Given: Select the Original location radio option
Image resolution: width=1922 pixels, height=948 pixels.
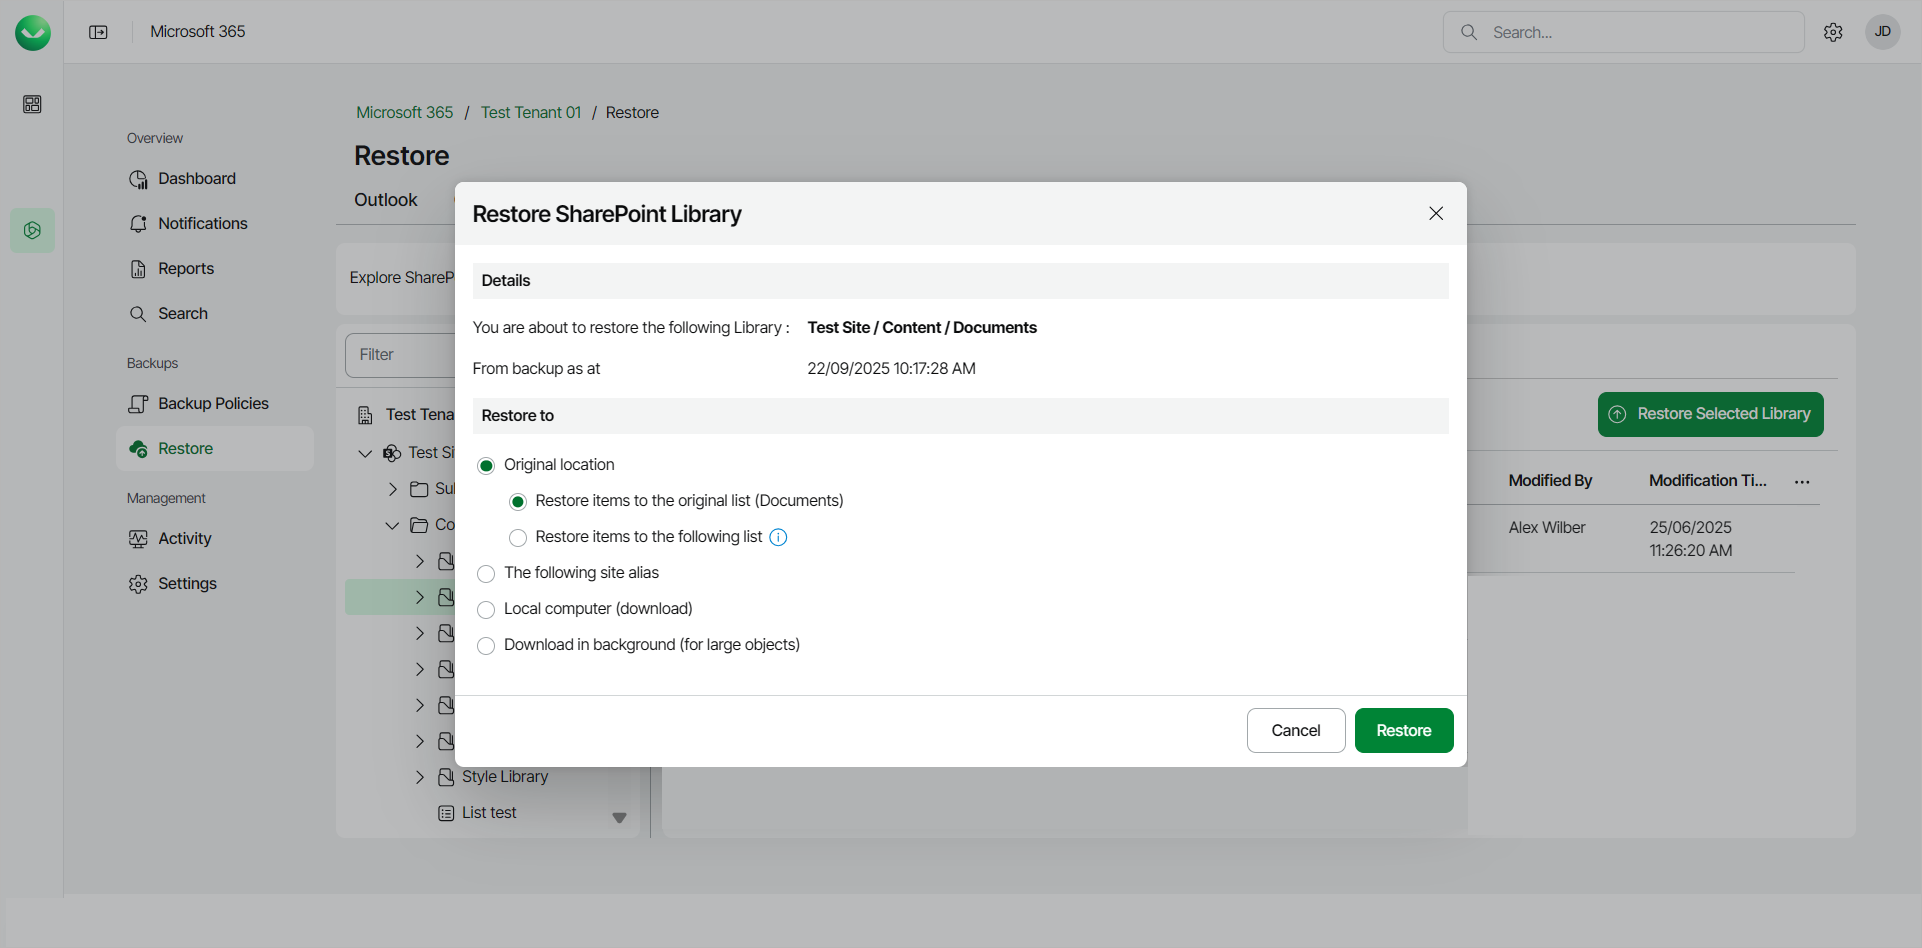Looking at the screenshot, I should (486, 466).
